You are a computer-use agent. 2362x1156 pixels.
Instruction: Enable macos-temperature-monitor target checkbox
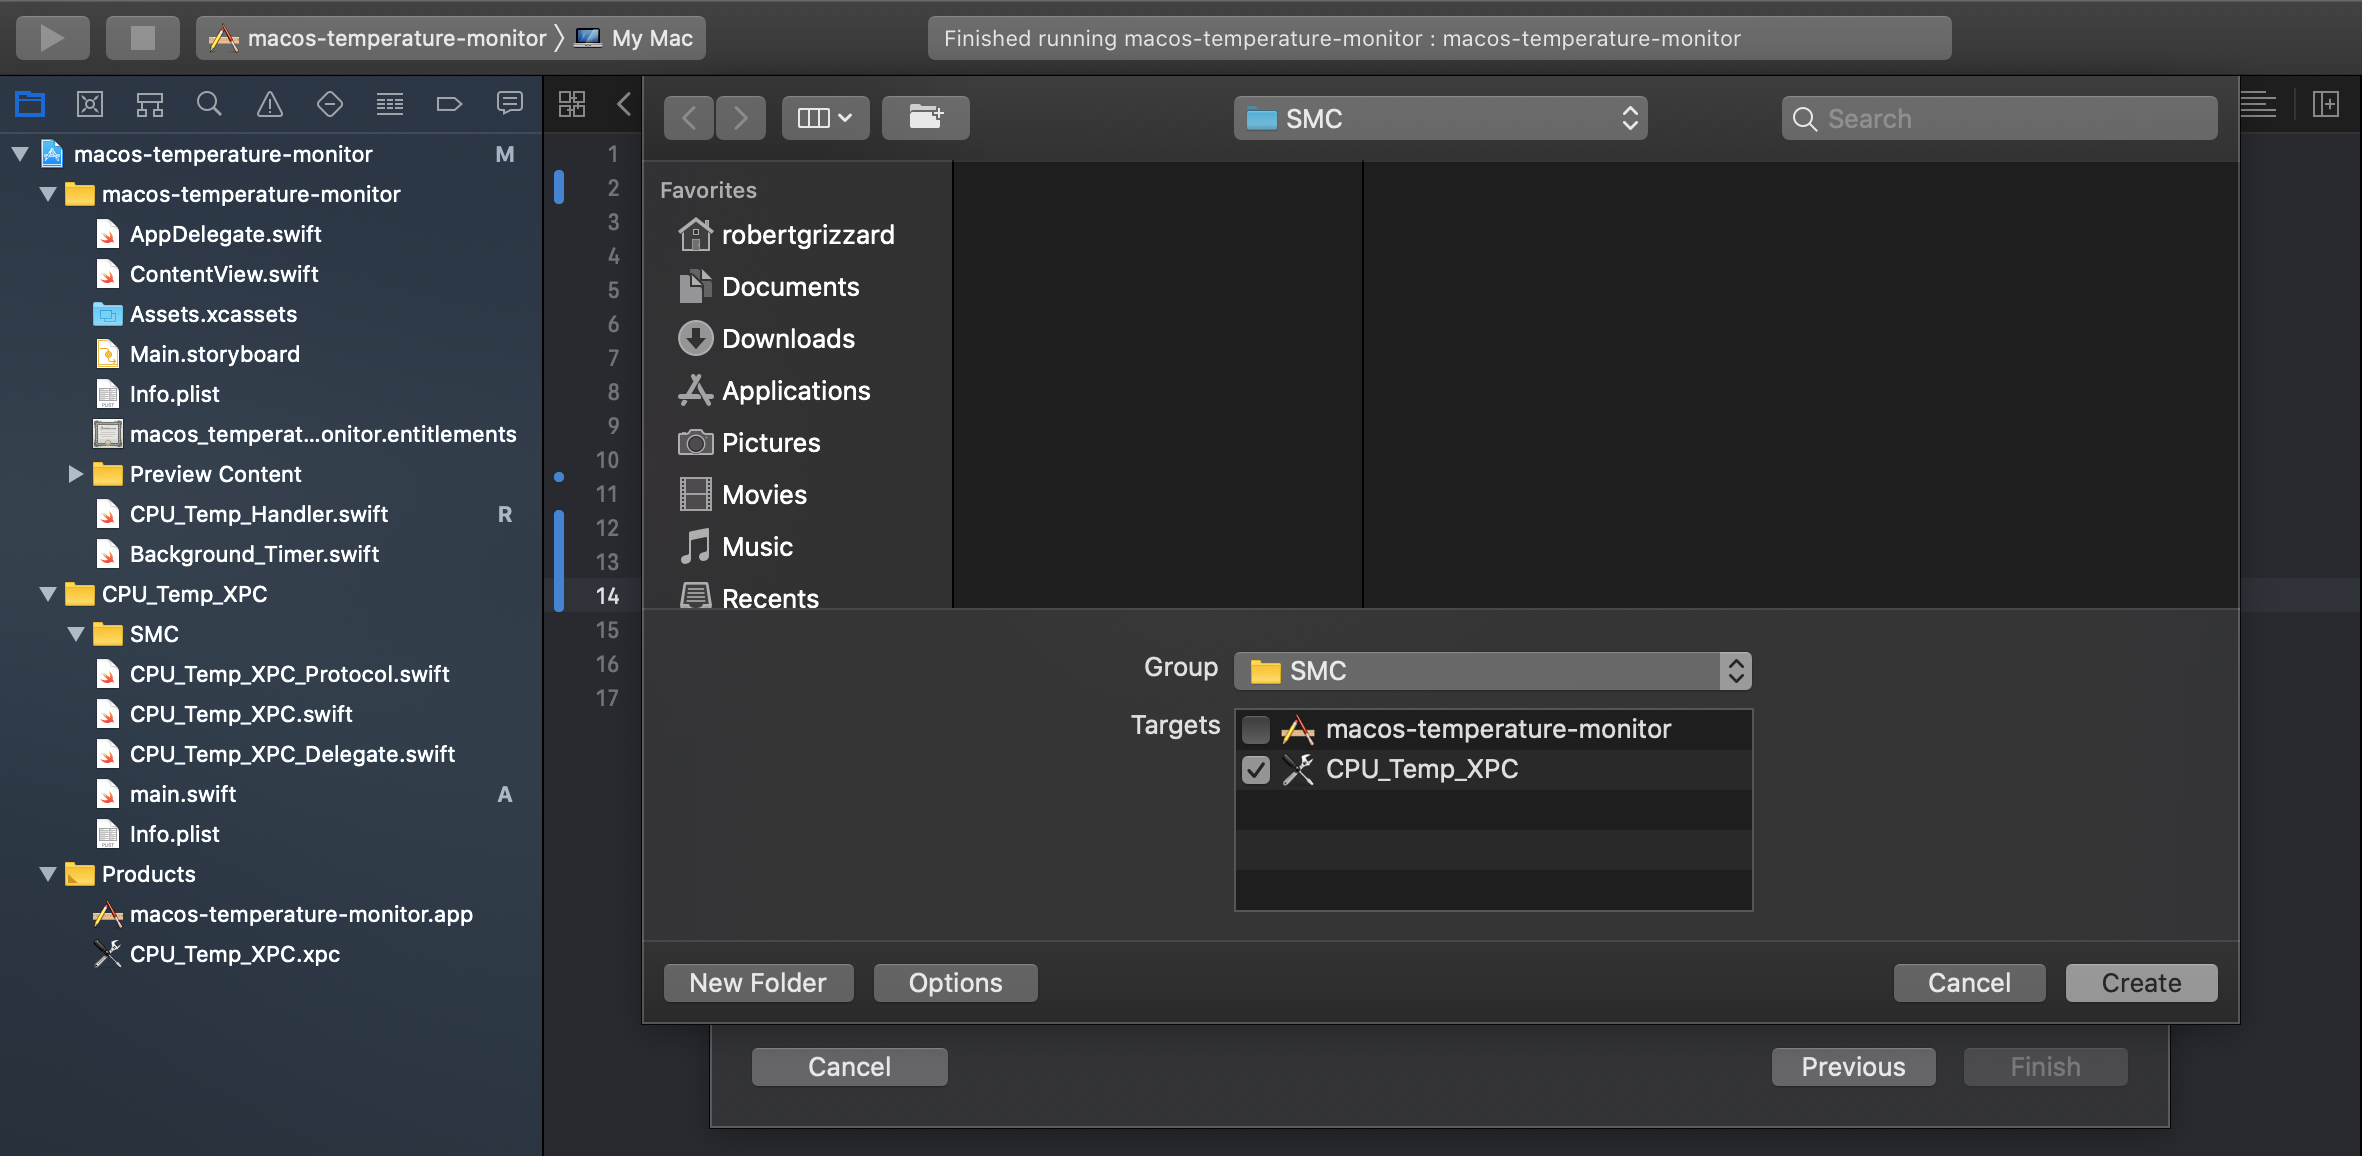(1256, 730)
